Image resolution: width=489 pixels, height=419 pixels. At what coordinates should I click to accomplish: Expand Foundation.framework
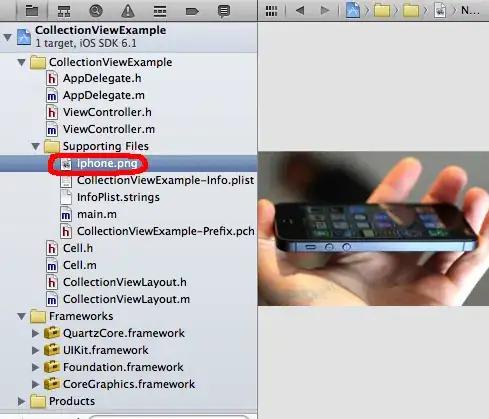35,367
